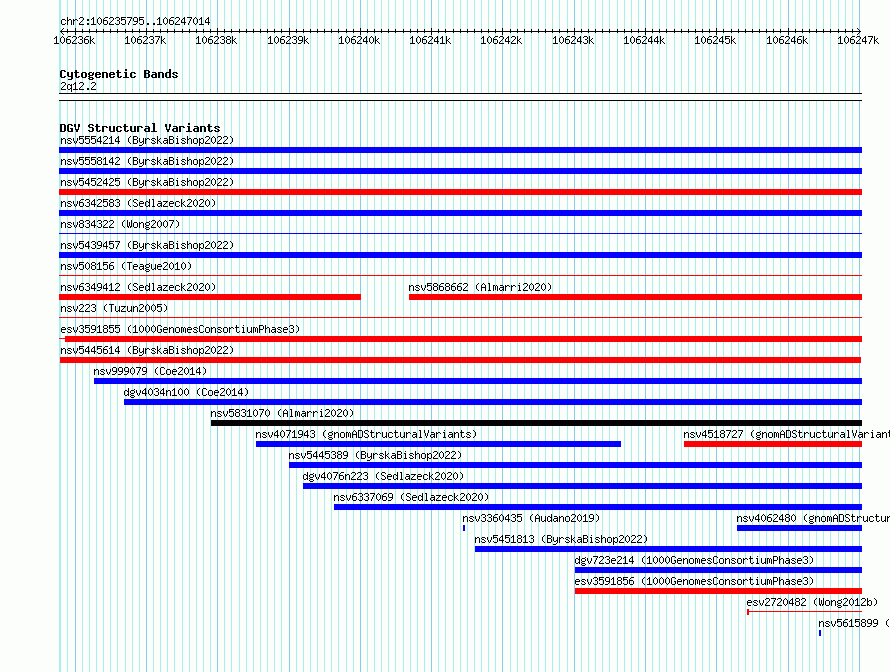Click the red nsv6349412 variant bar
Viewport: 890px width, 672px height.
[x=210, y=297]
